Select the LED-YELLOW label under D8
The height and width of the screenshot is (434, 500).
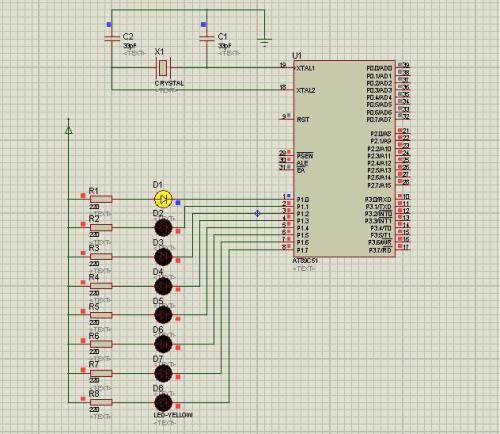click(x=173, y=415)
